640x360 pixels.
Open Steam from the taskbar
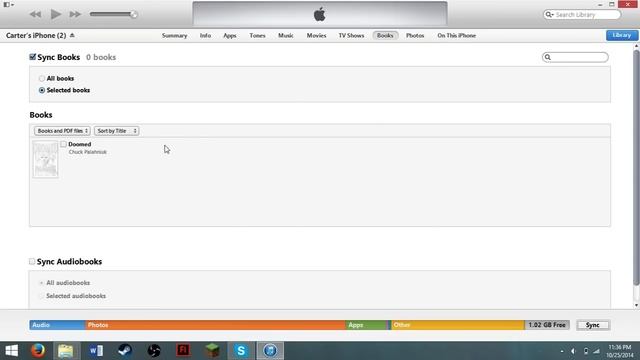click(x=124, y=351)
